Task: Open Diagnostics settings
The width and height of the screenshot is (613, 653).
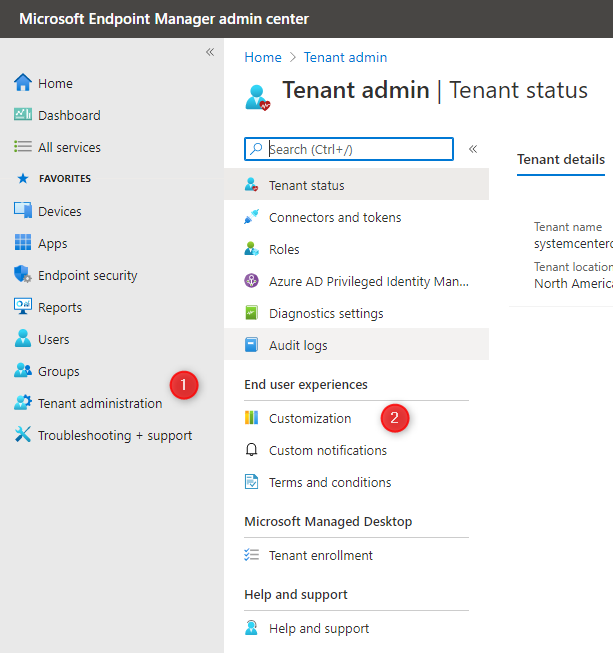Action: pyautogui.click(x=356, y=313)
